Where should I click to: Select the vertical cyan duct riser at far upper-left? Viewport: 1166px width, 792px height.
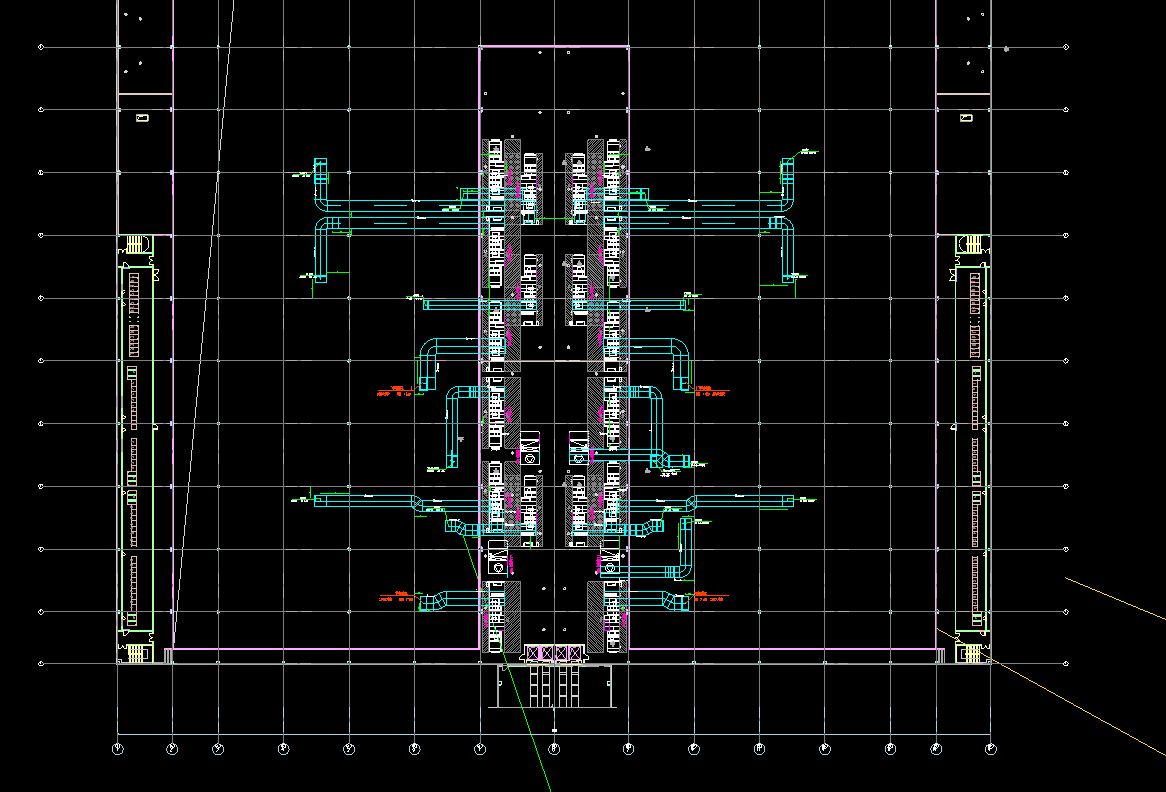click(x=321, y=178)
